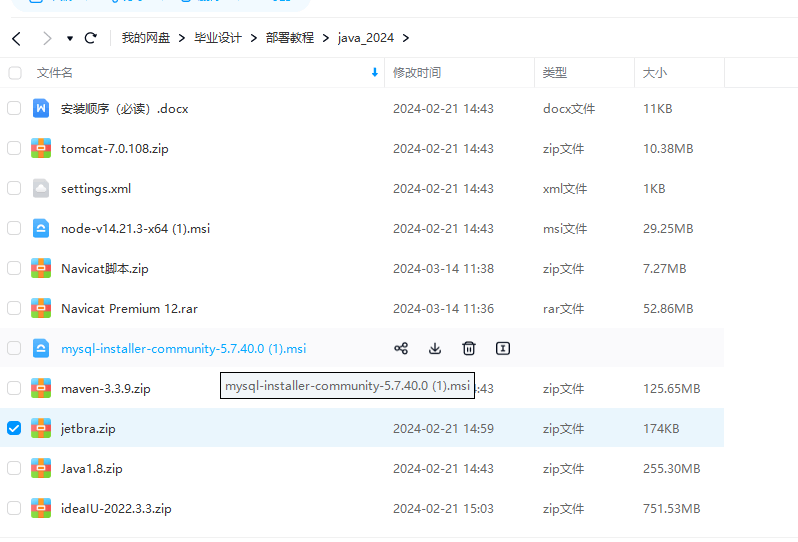Sort by the 修改时间 column header

417,73
